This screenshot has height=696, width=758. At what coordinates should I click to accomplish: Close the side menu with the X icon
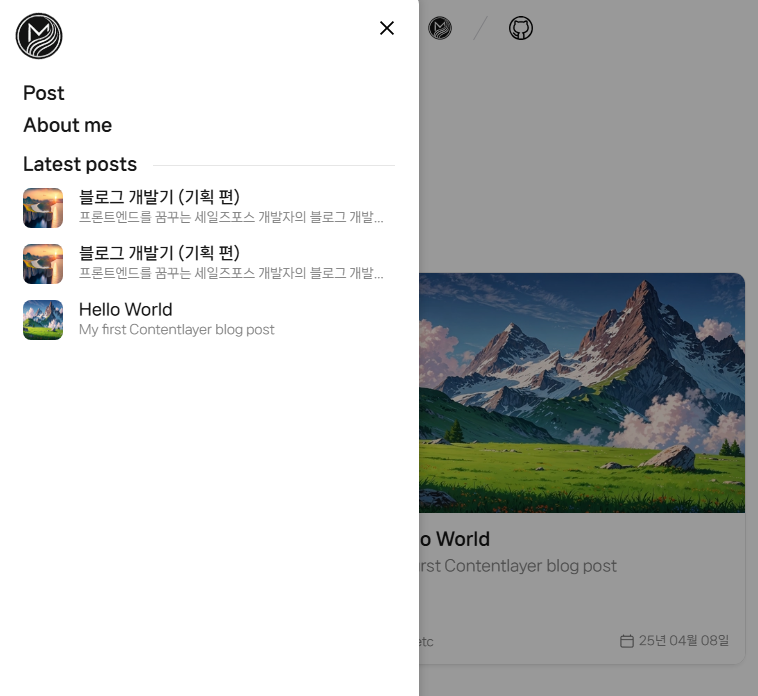point(387,28)
